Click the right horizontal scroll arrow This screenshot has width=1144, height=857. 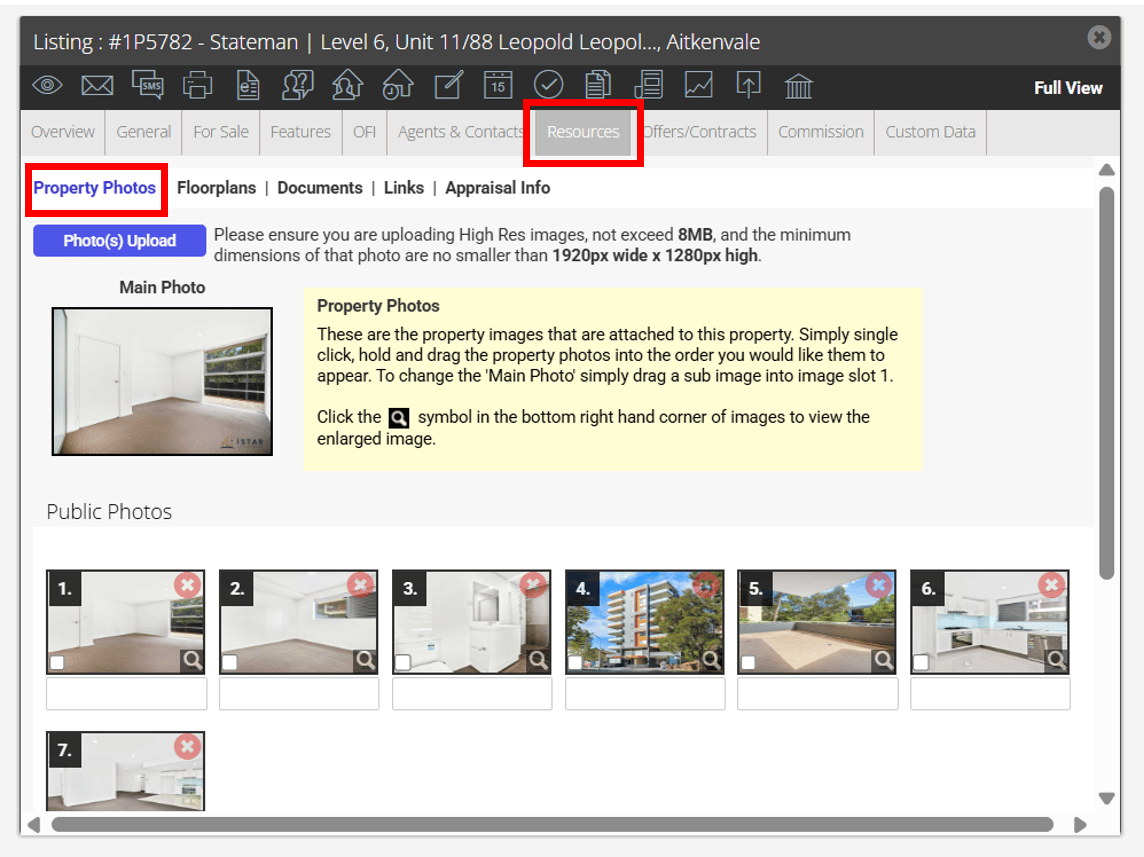coord(1081,825)
